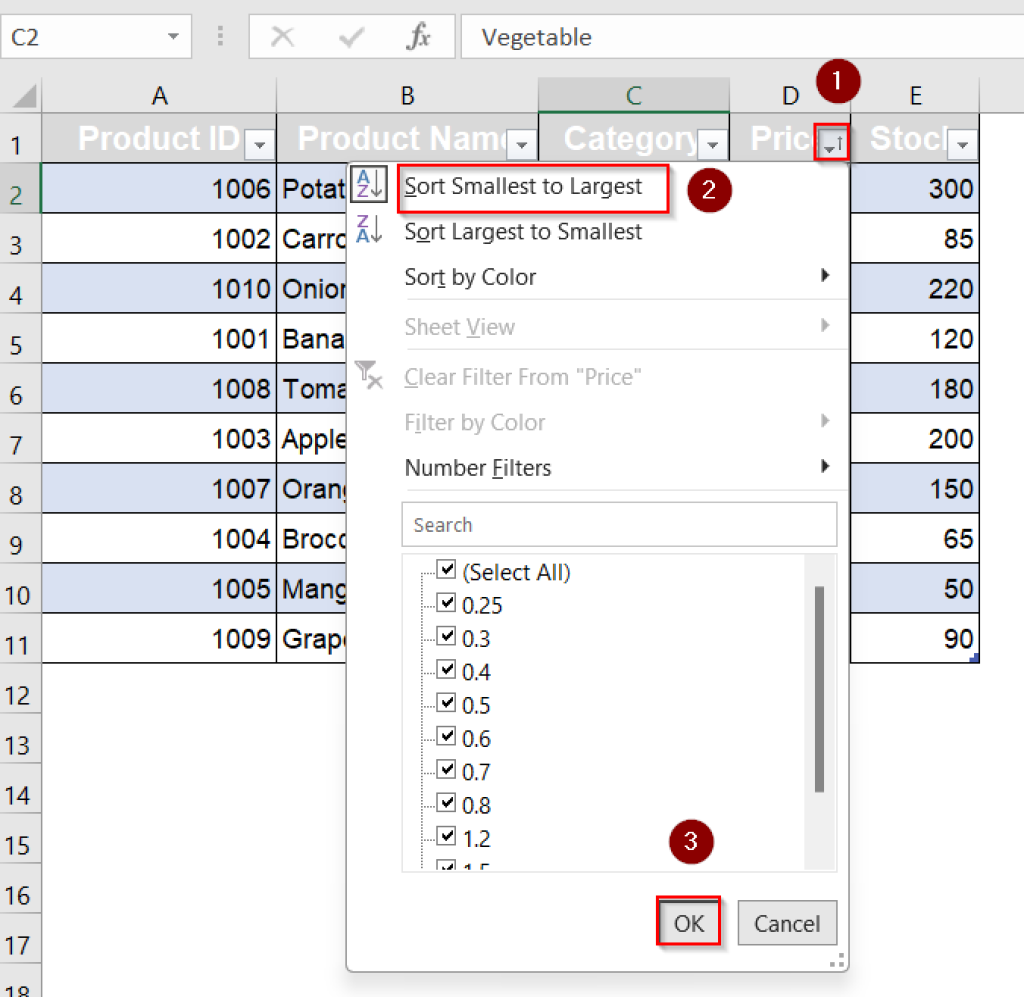The height and width of the screenshot is (997, 1024).
Task: Click inside the Search filter box
Action: pos(618,524)
